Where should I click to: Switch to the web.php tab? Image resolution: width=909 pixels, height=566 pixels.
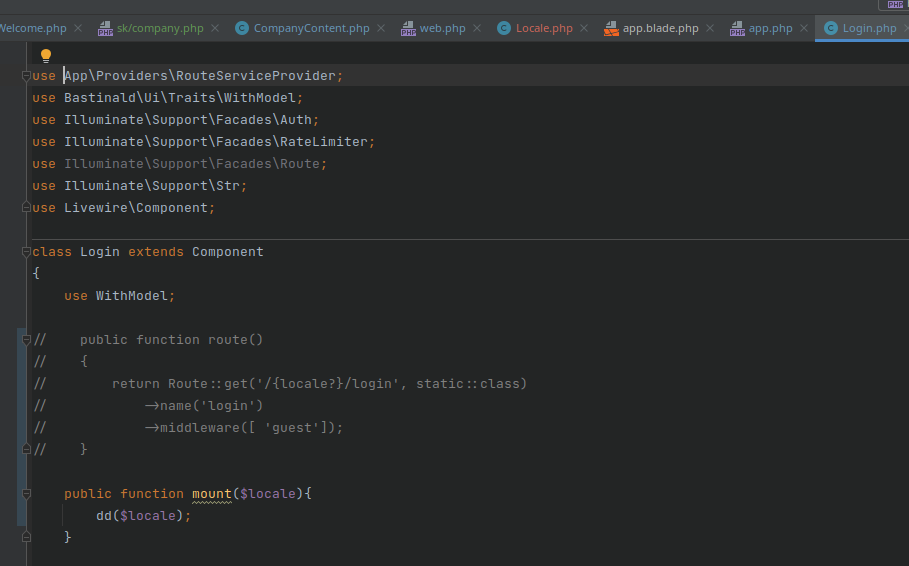(x=442, y=28)
